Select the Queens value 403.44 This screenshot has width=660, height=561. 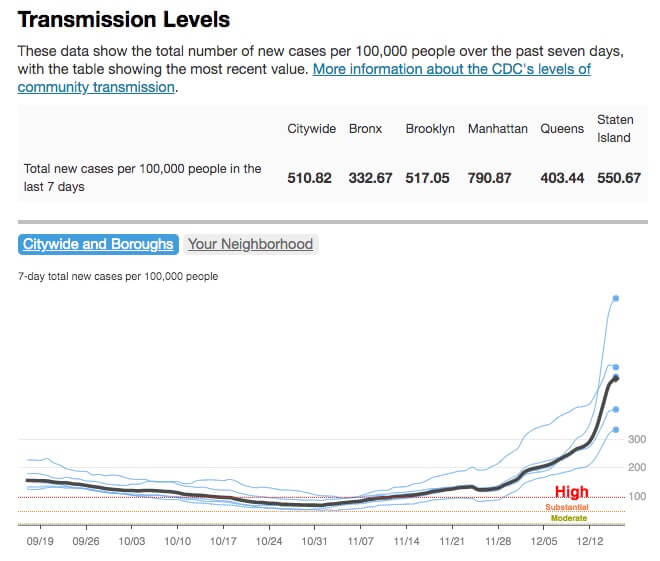pos(562,178)
